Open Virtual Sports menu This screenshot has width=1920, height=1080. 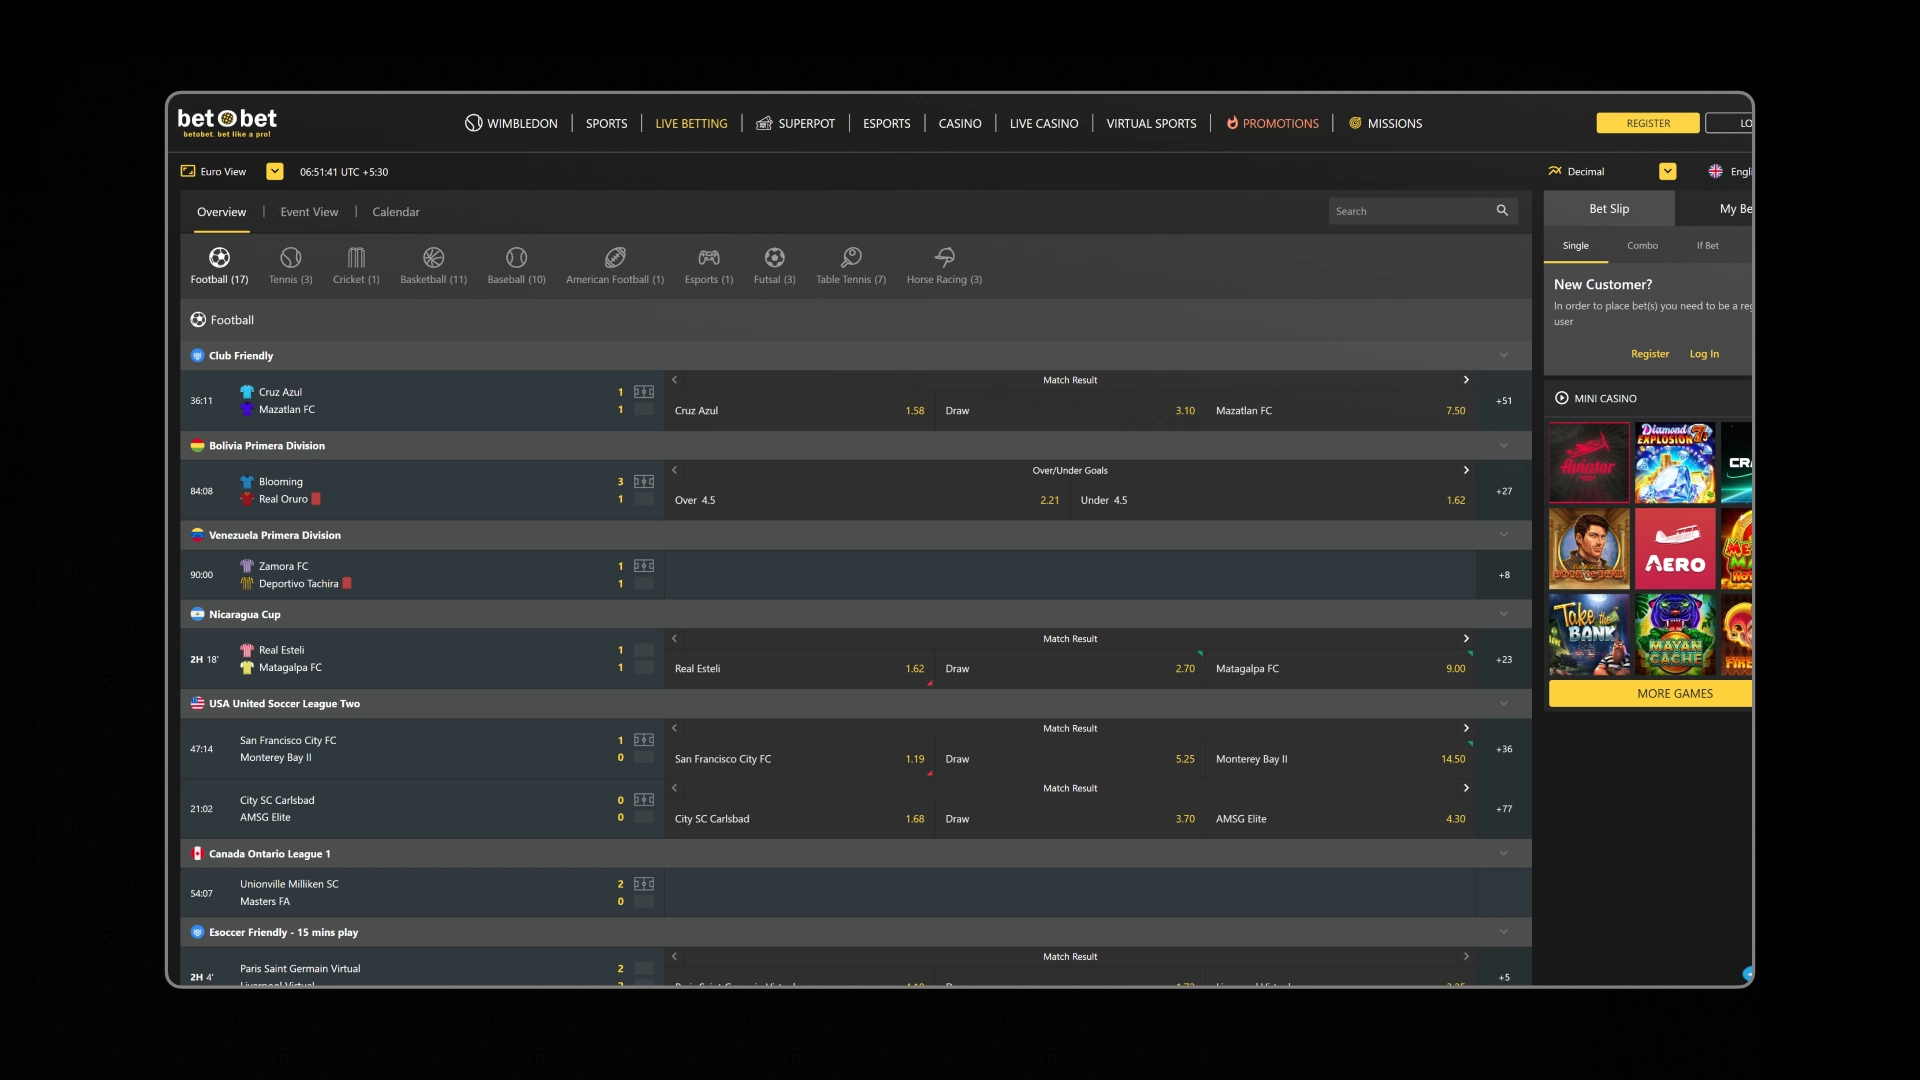pyautogui.click(x=1151, y=123)
